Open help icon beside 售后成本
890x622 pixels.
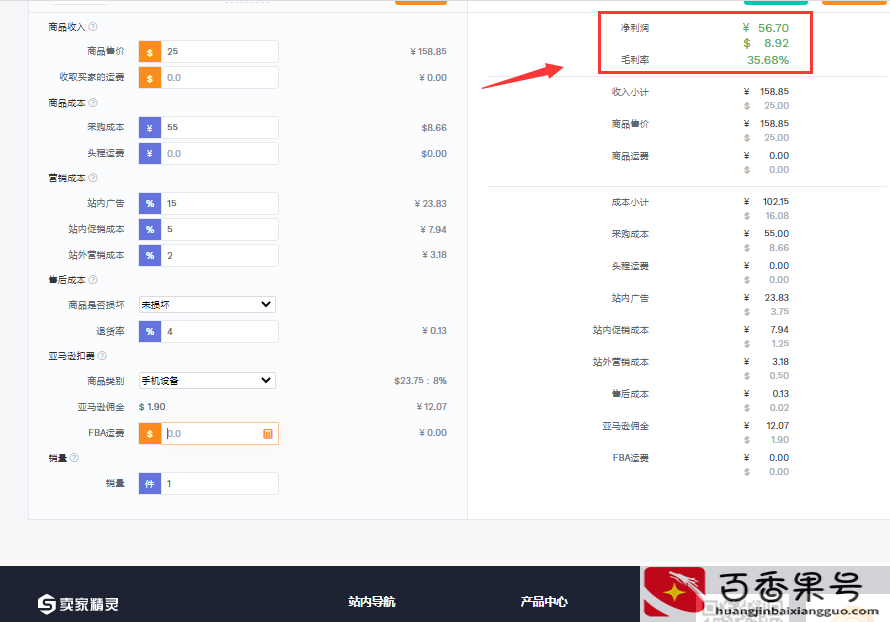tap(93, 280)
